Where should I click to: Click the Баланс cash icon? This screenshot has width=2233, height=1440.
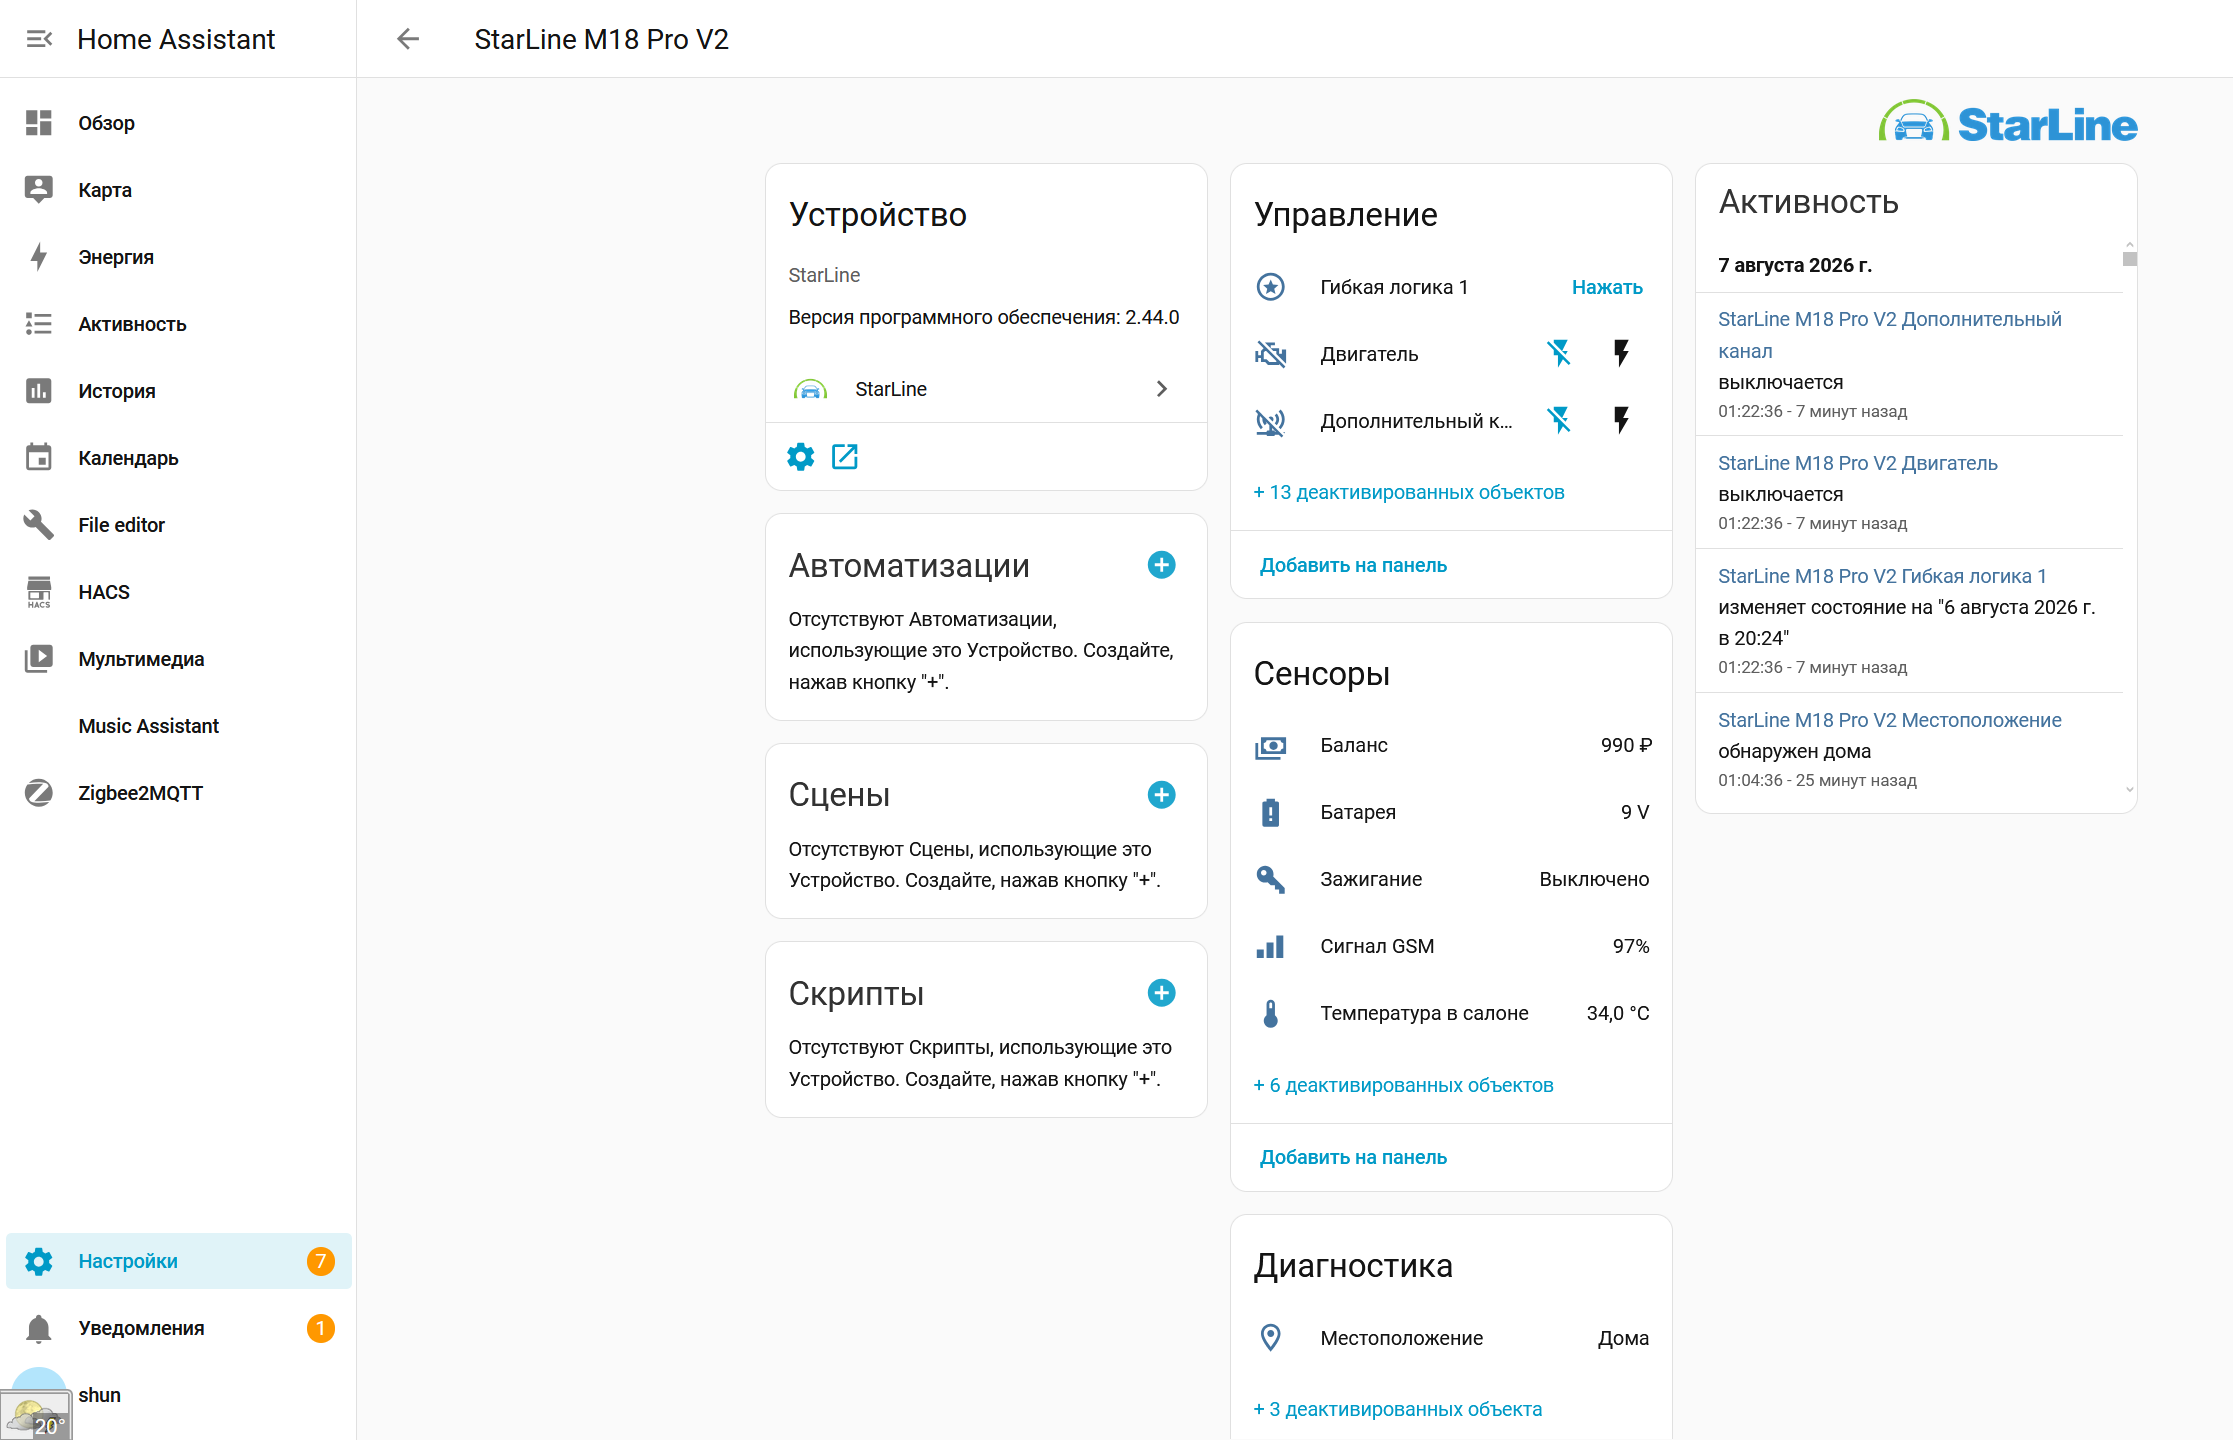pos(1270,746)
